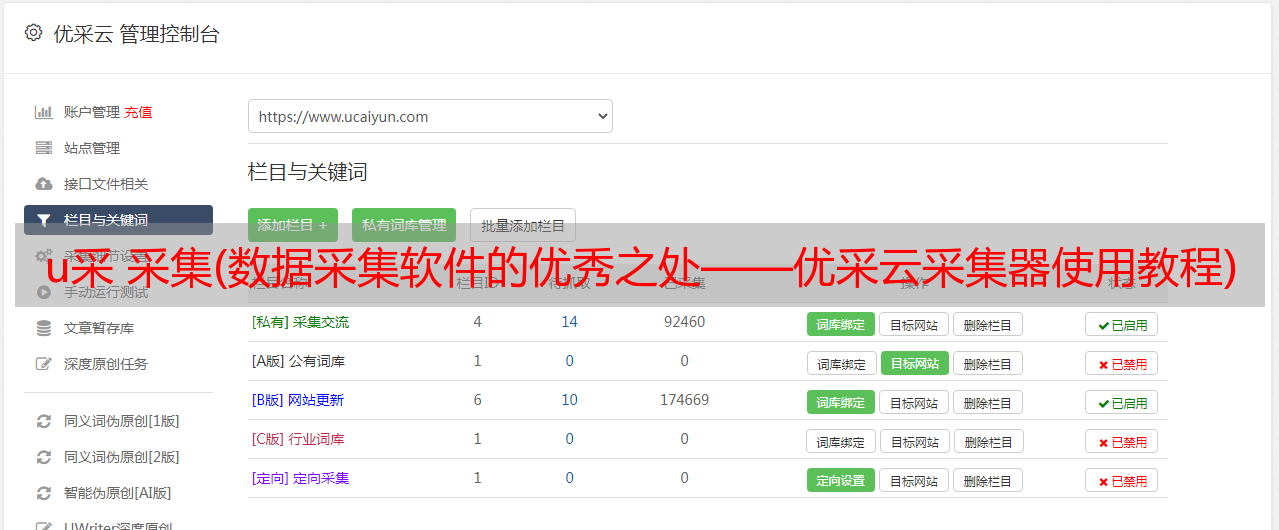Click 词库绑定 in the 行业词库 row

pos(841,441)
